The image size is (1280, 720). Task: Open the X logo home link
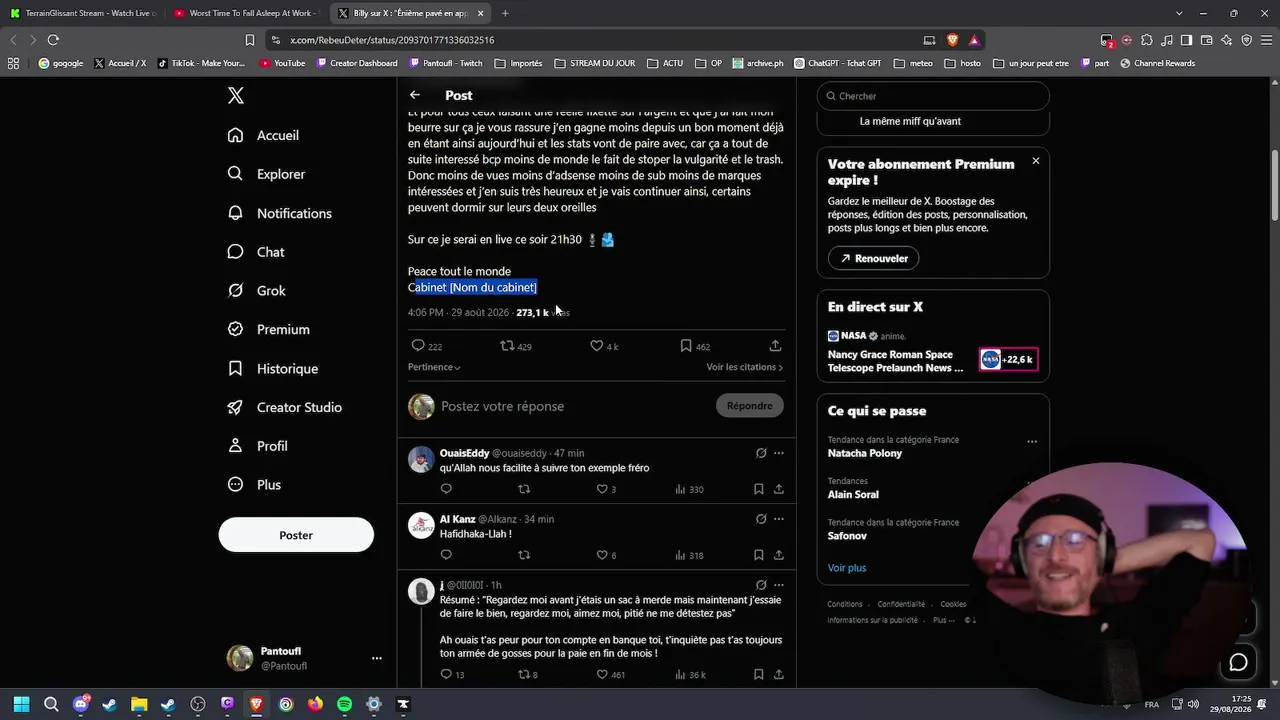pyautogui.click(x=235, y=96)
